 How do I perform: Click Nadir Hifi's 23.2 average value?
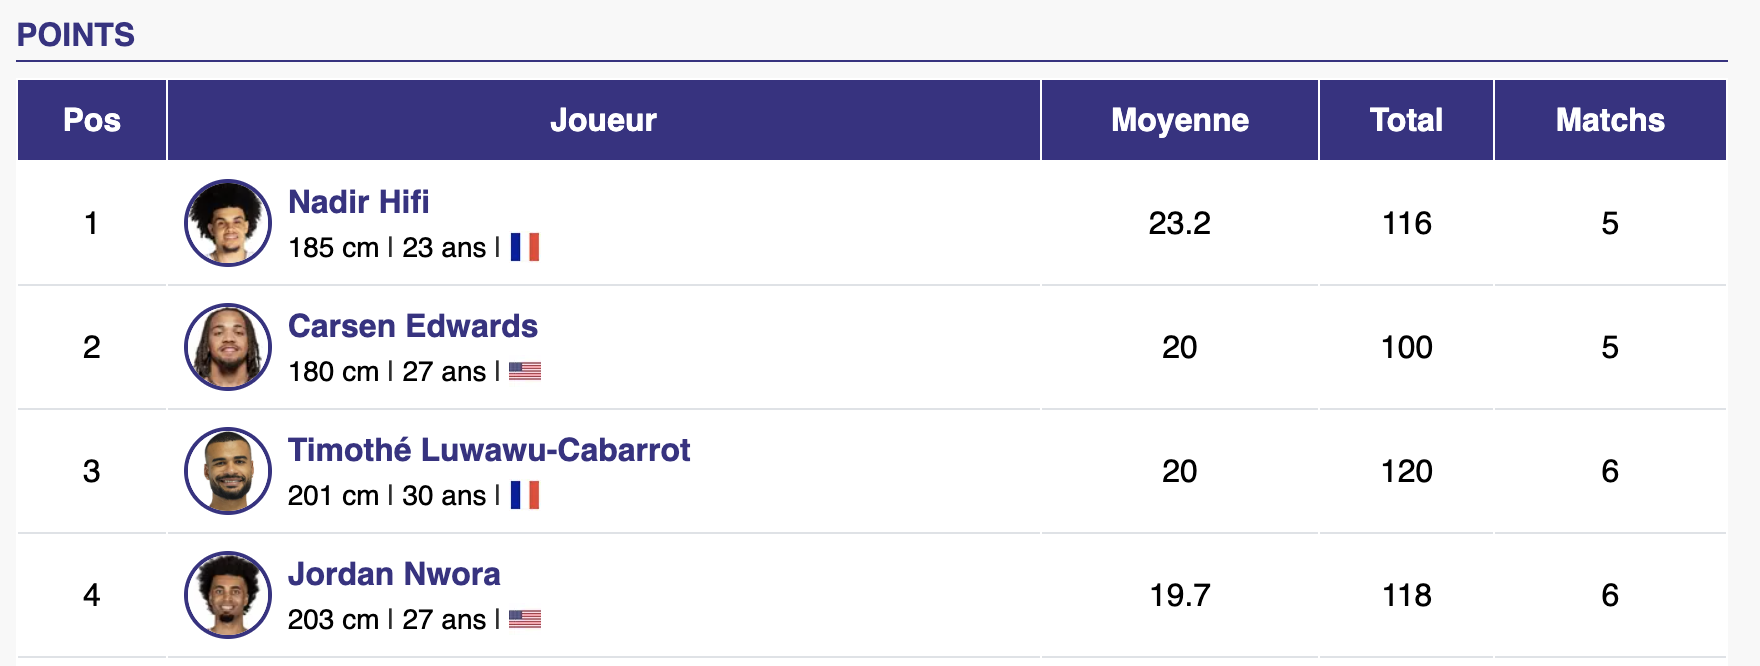point(1179,223)
